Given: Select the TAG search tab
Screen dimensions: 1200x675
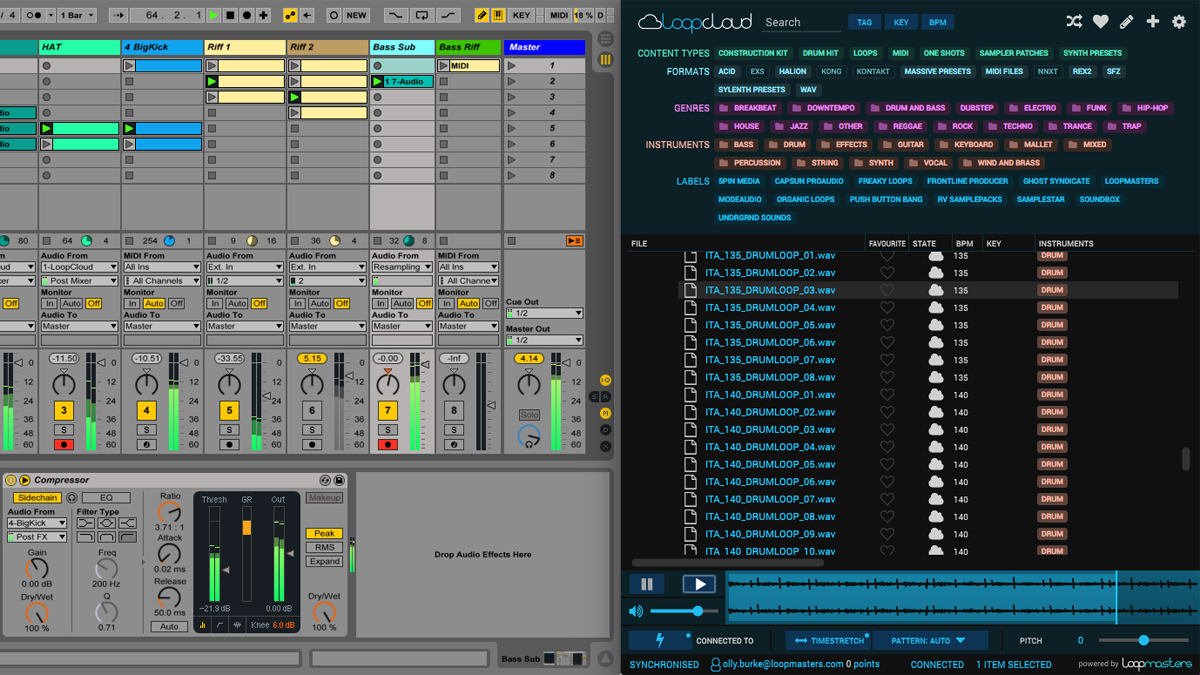Looking at the screenshot, I should 864,22.
